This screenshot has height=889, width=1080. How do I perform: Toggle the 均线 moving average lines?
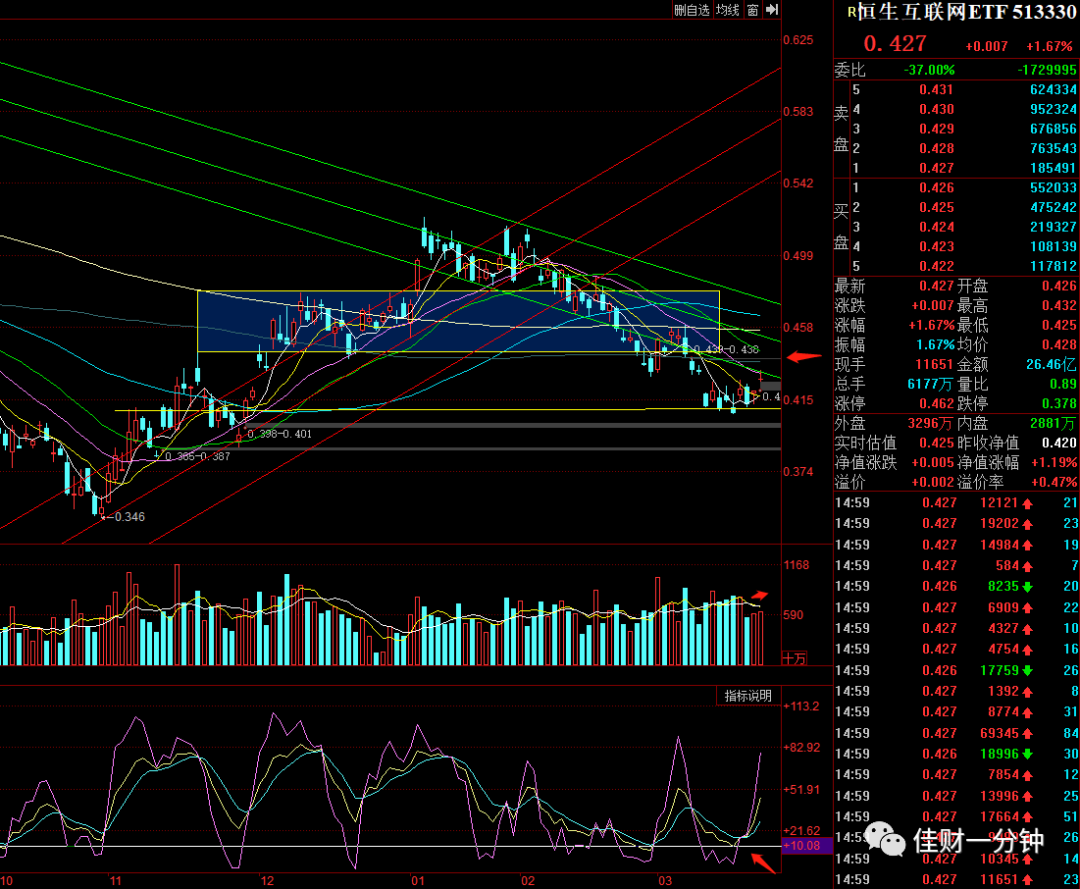[727, 10]
